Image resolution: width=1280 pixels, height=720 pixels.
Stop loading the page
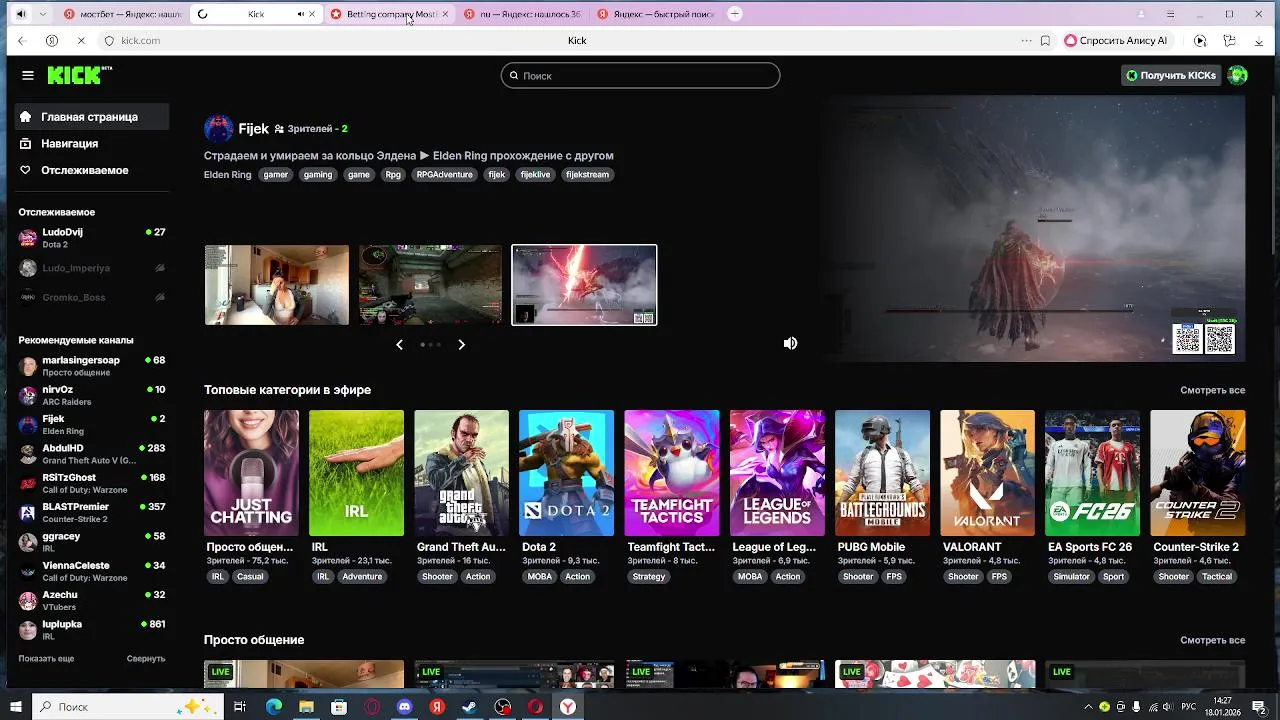pos(81,41)
